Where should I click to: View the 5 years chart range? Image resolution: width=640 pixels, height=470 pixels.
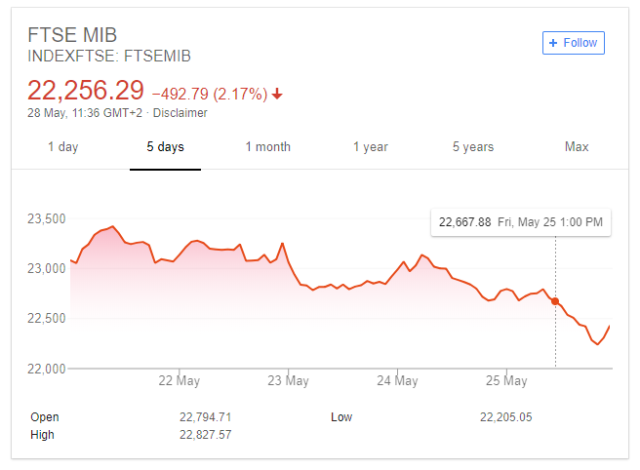(x=473, y=147)
